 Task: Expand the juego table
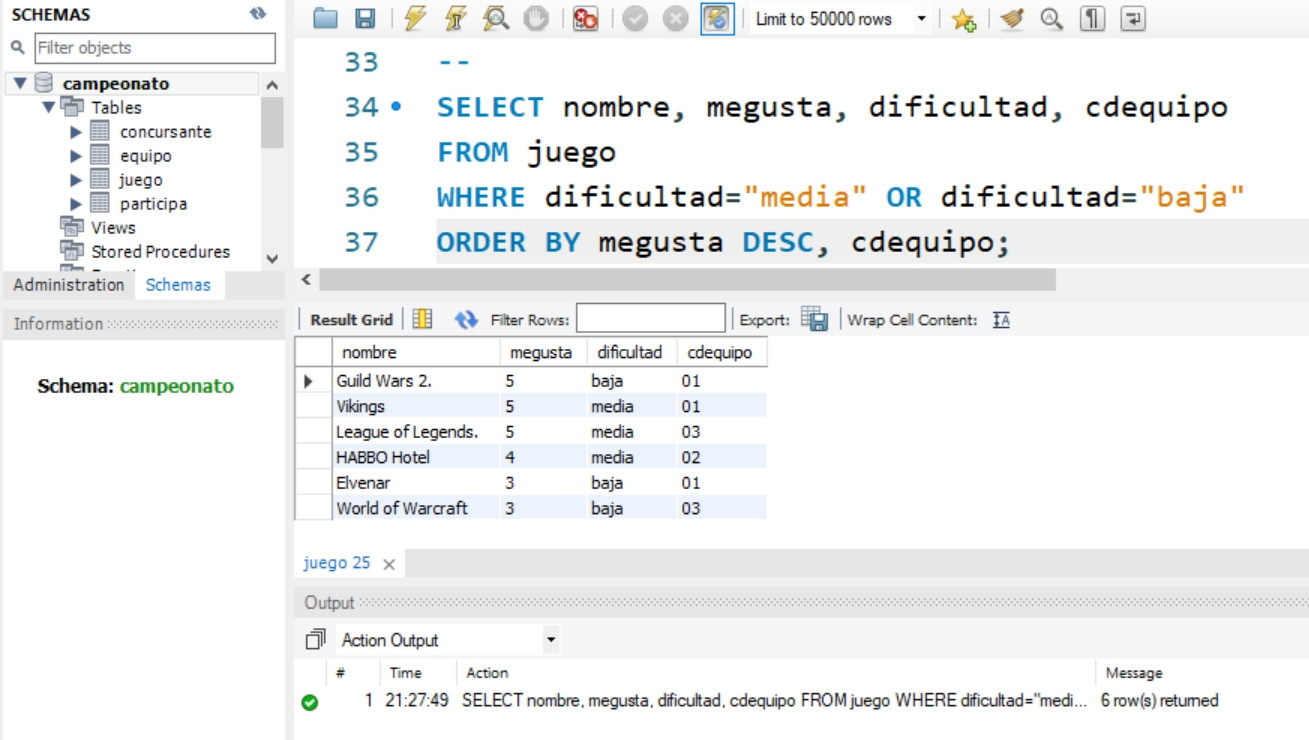tap(76, 180)
